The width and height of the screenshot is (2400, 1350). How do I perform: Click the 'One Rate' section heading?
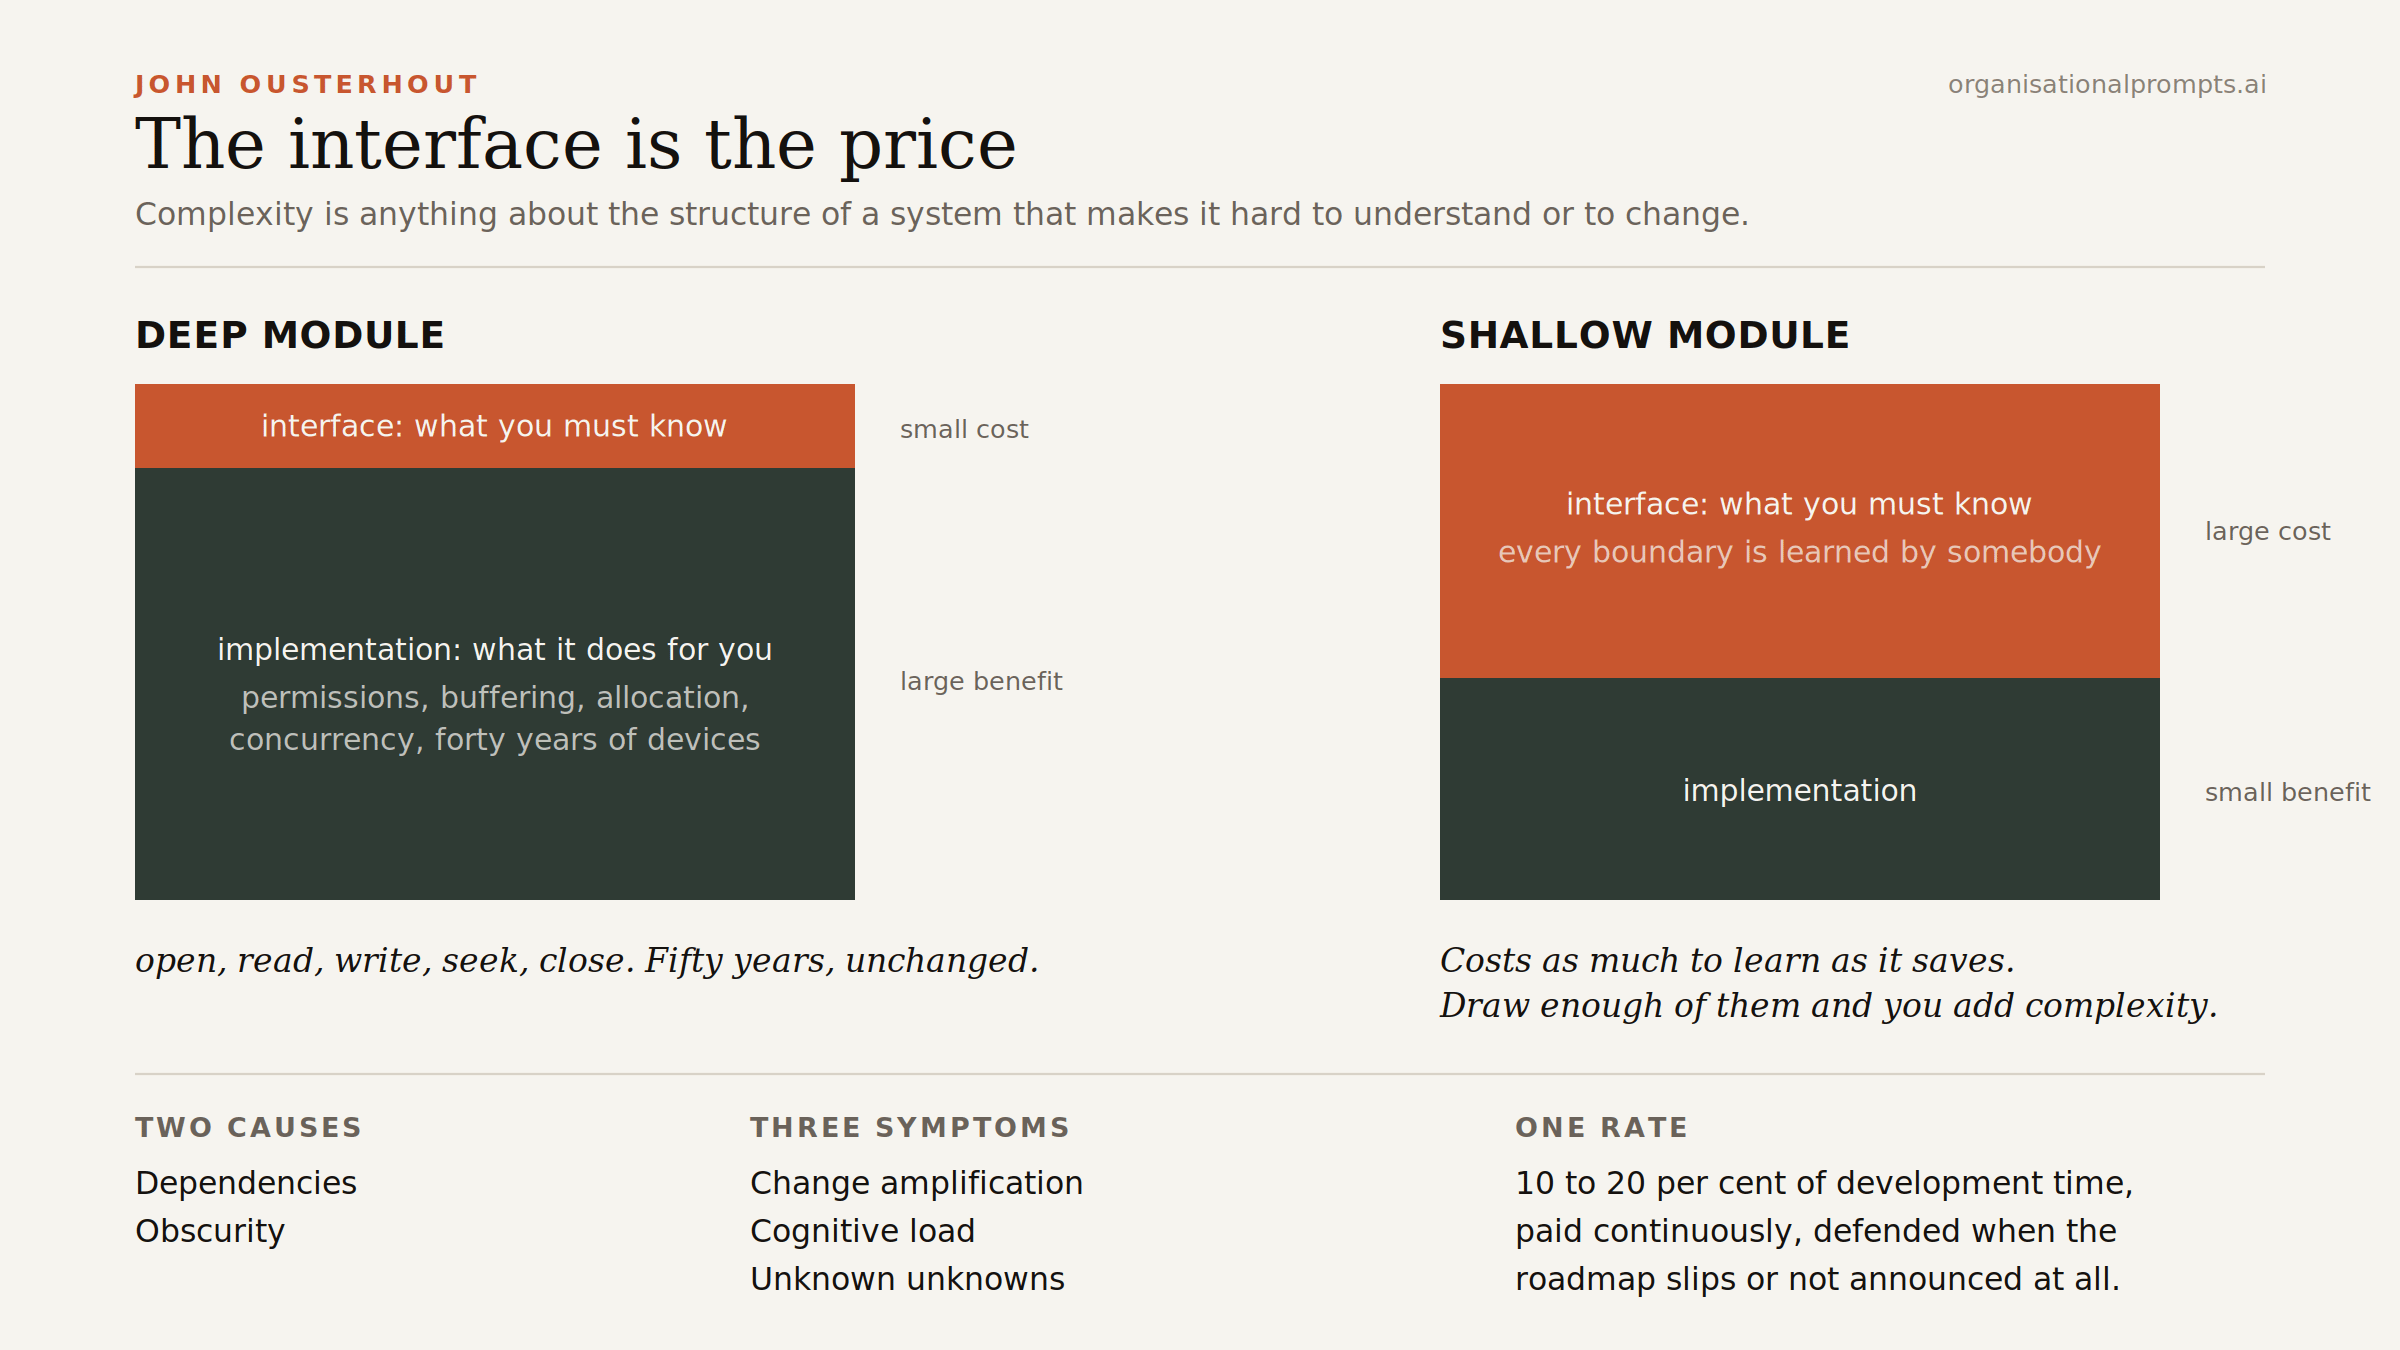pos(1602,1128)
